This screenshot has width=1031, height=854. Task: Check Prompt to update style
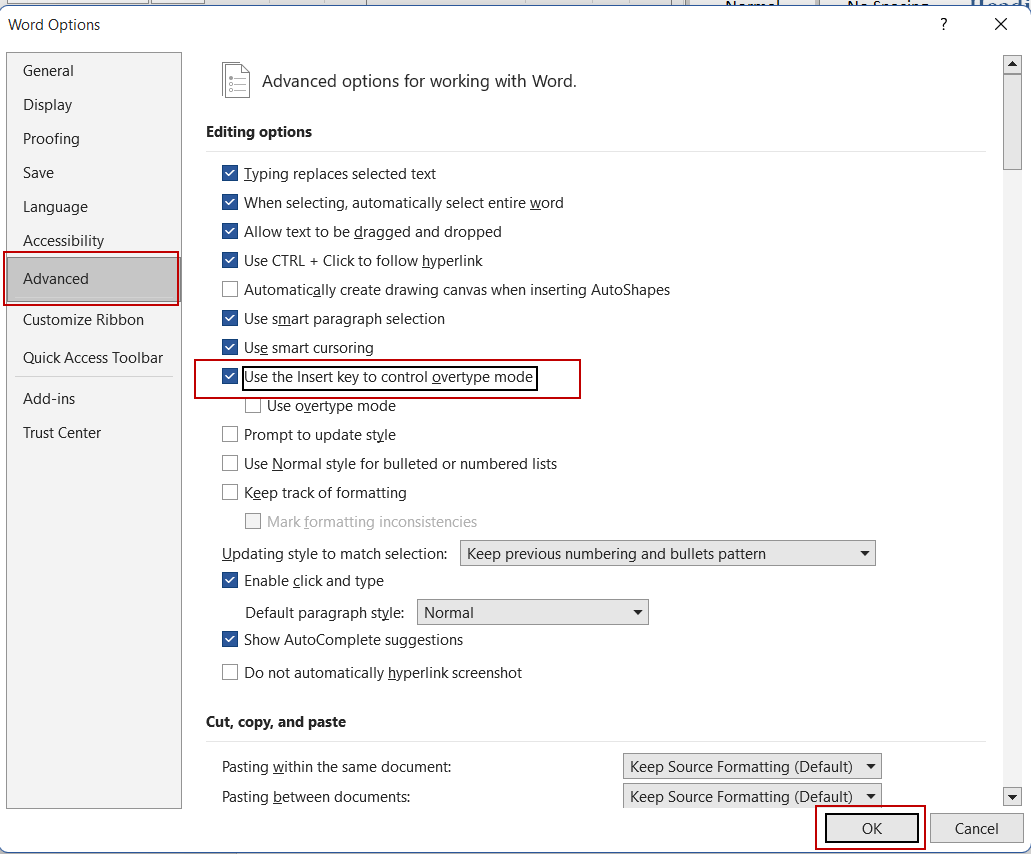[230, 435]
